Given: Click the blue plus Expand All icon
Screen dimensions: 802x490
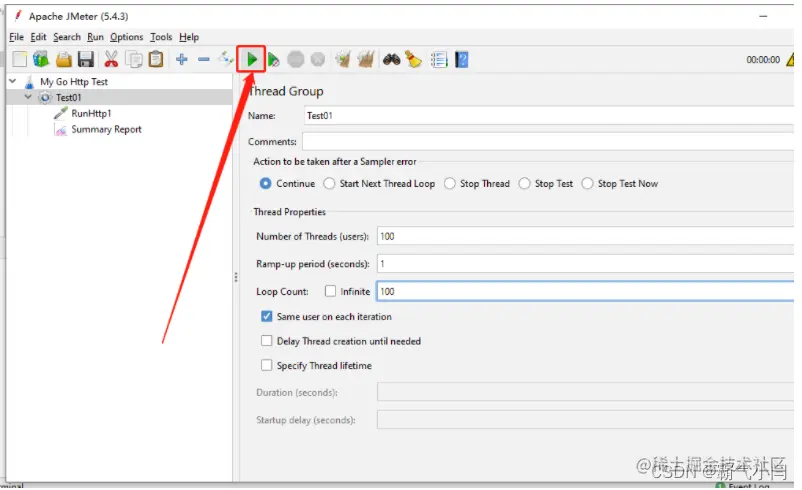Looking at the screenshot, I should pyautogui.click(x=182, y=60).
